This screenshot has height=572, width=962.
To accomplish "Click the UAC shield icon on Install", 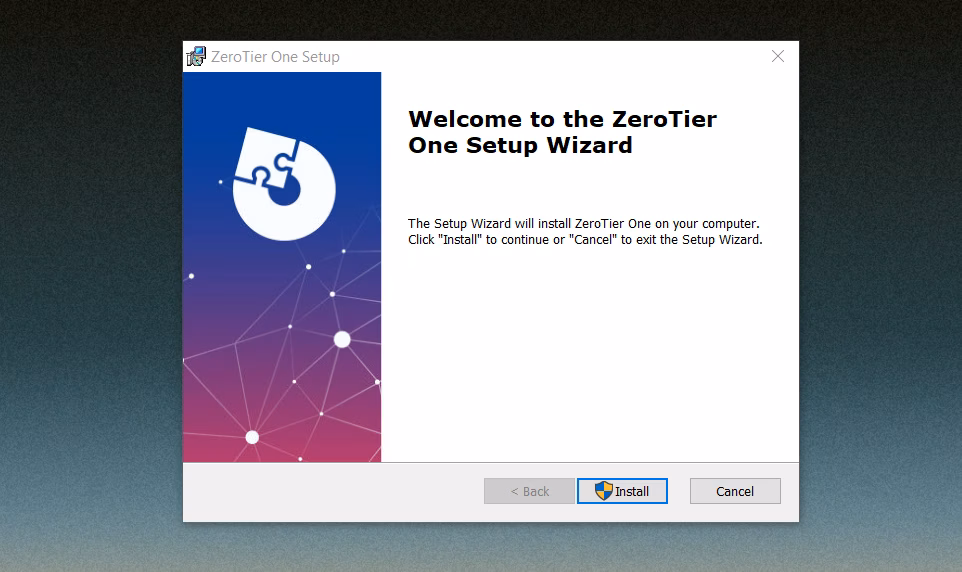I will [604, 490].
